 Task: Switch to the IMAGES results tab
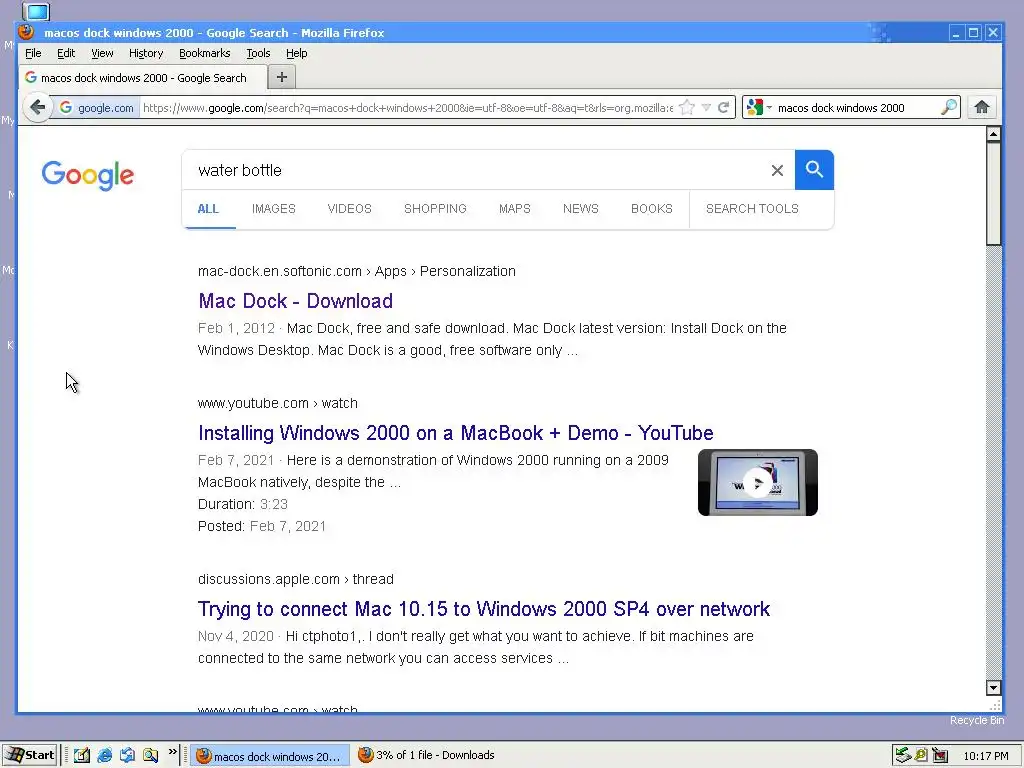[x=274, y=209]
